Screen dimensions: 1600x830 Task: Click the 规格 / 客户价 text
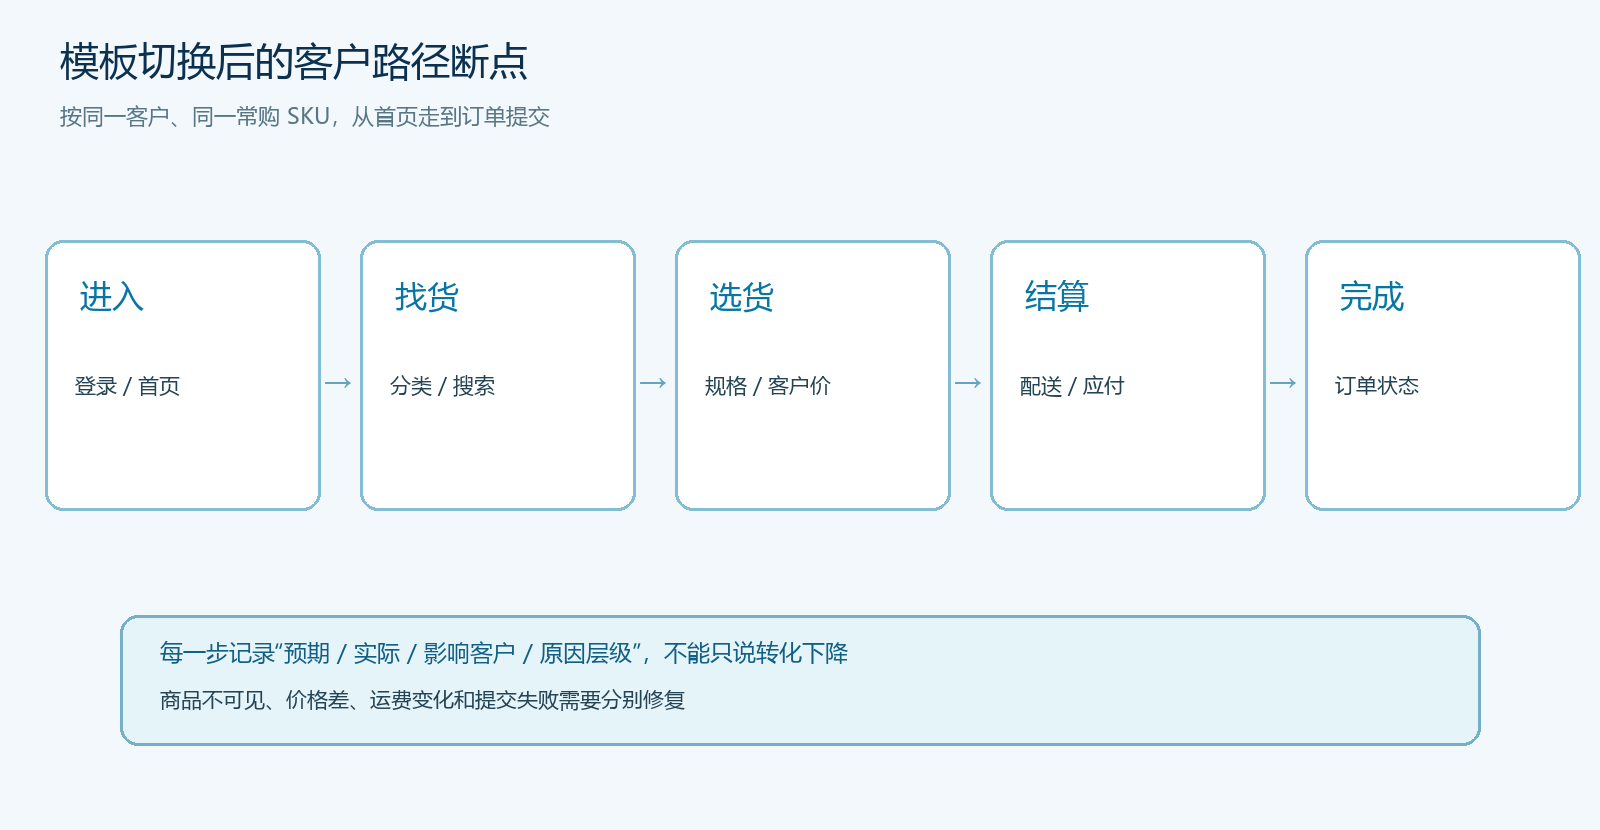pyautogui.click(x=767, y=386)
